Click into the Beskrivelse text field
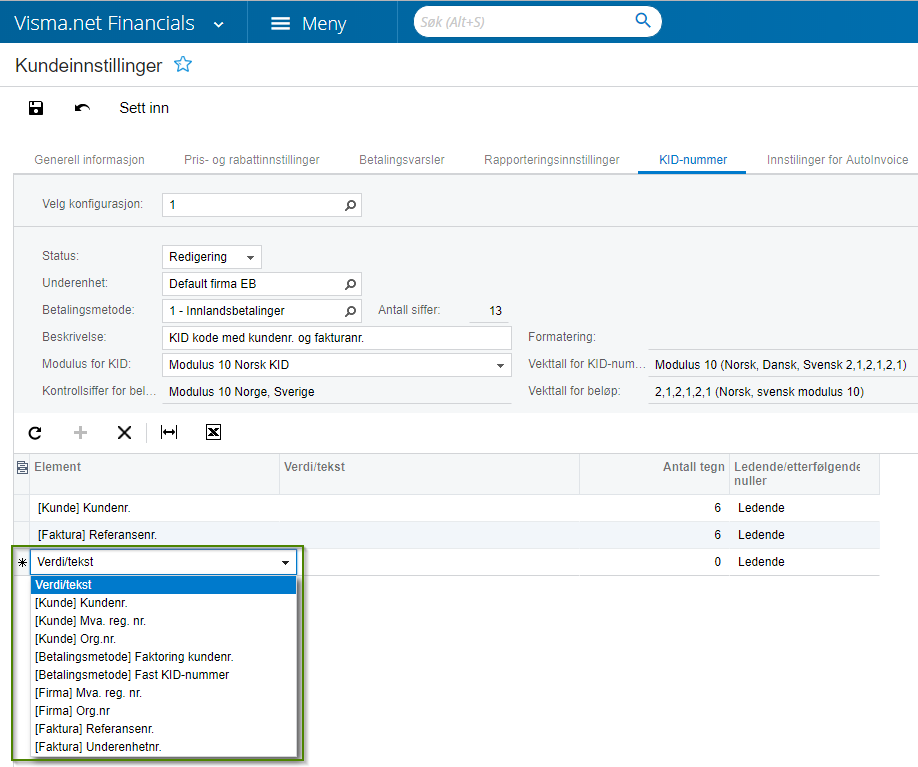Viewport: 918px width, 767px height. tap(337, 338)
